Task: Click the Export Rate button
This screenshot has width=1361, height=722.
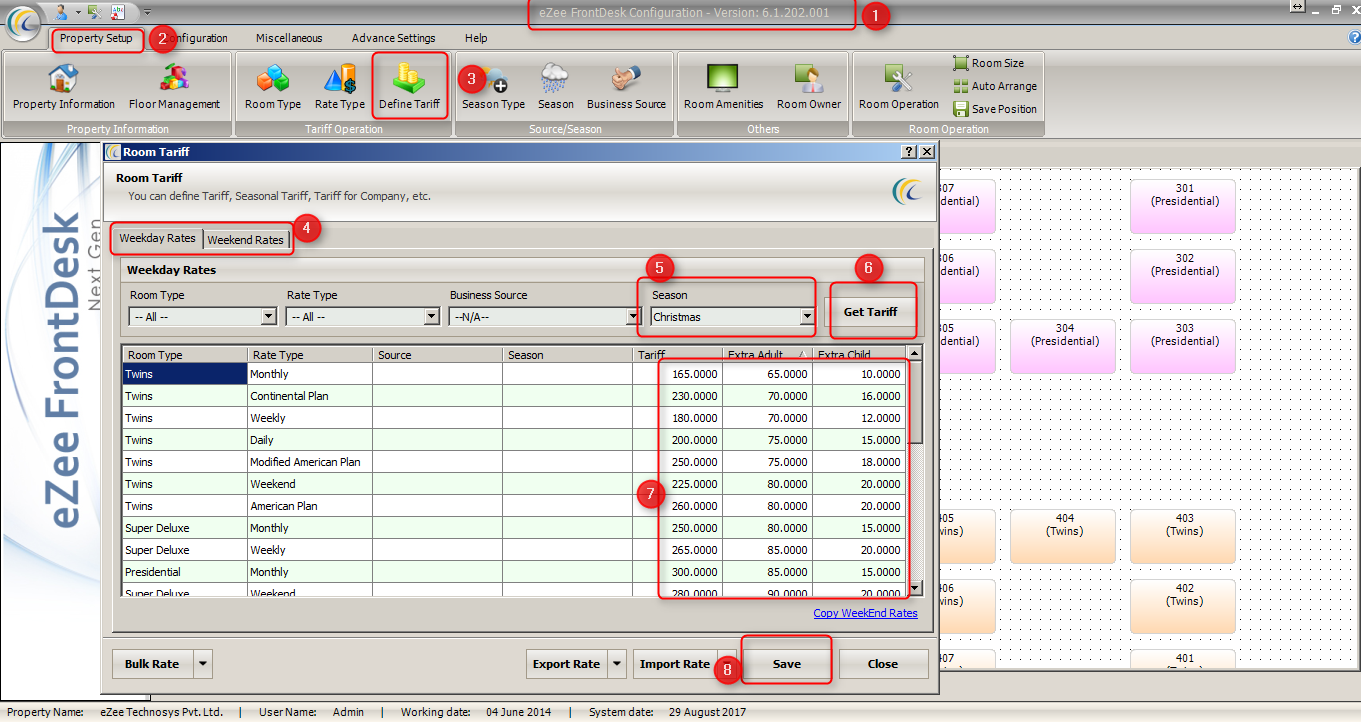Action: coord(567,664)
